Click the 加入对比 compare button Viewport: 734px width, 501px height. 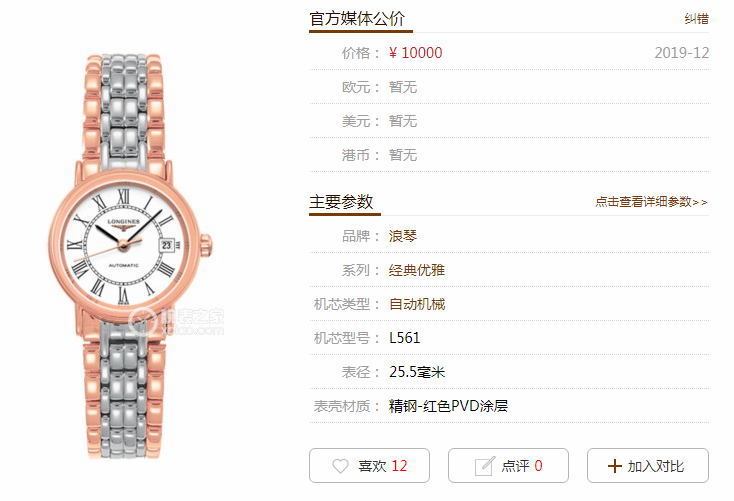click(648, 465)
